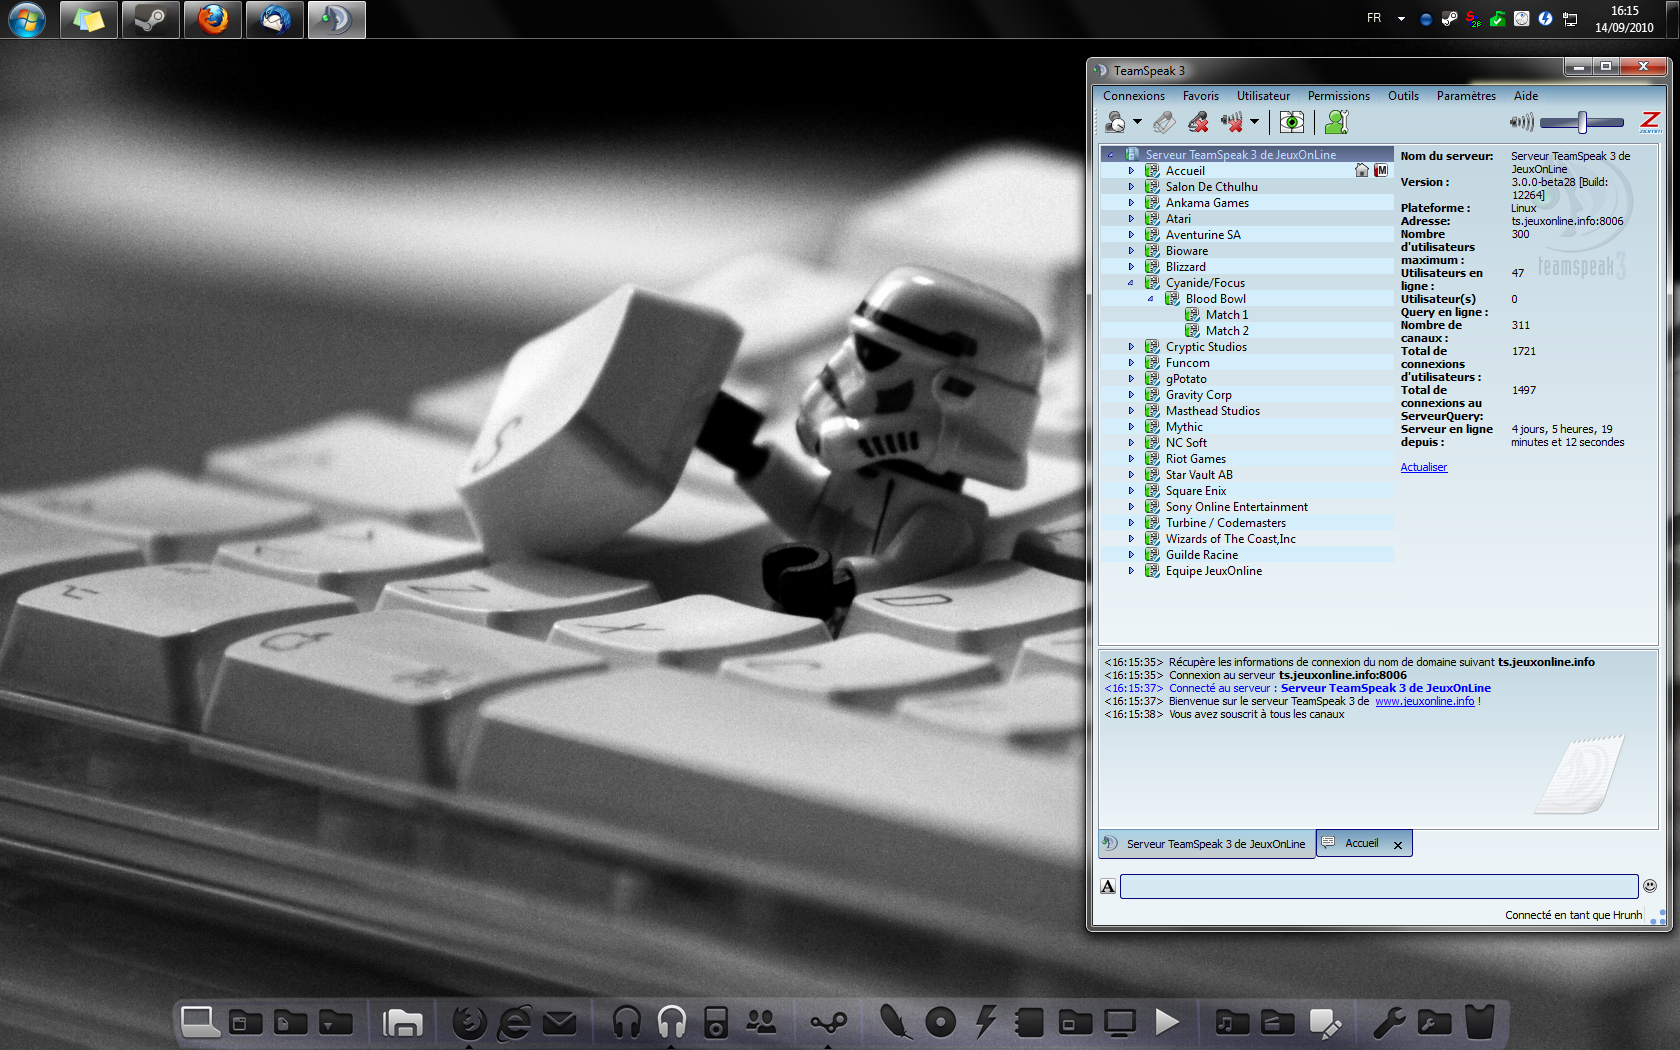Open the Favoris menu

1200,96
